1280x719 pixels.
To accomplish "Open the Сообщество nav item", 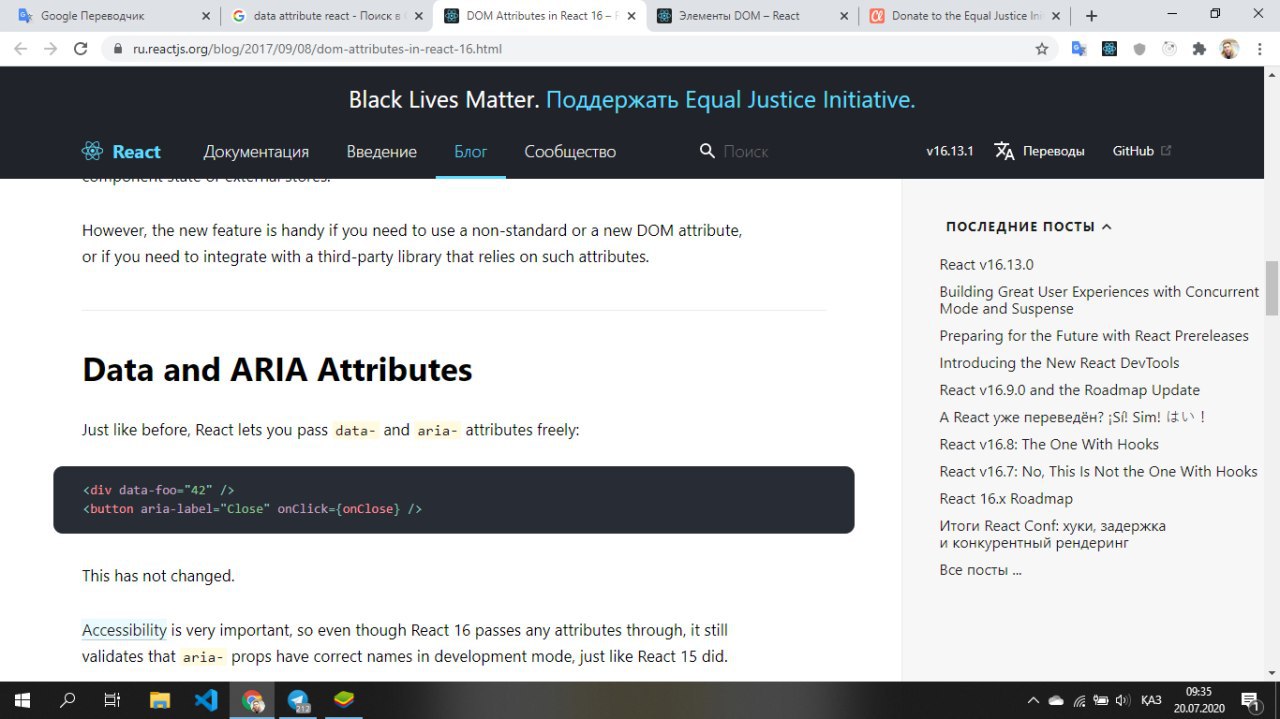I will coord(570,152).
